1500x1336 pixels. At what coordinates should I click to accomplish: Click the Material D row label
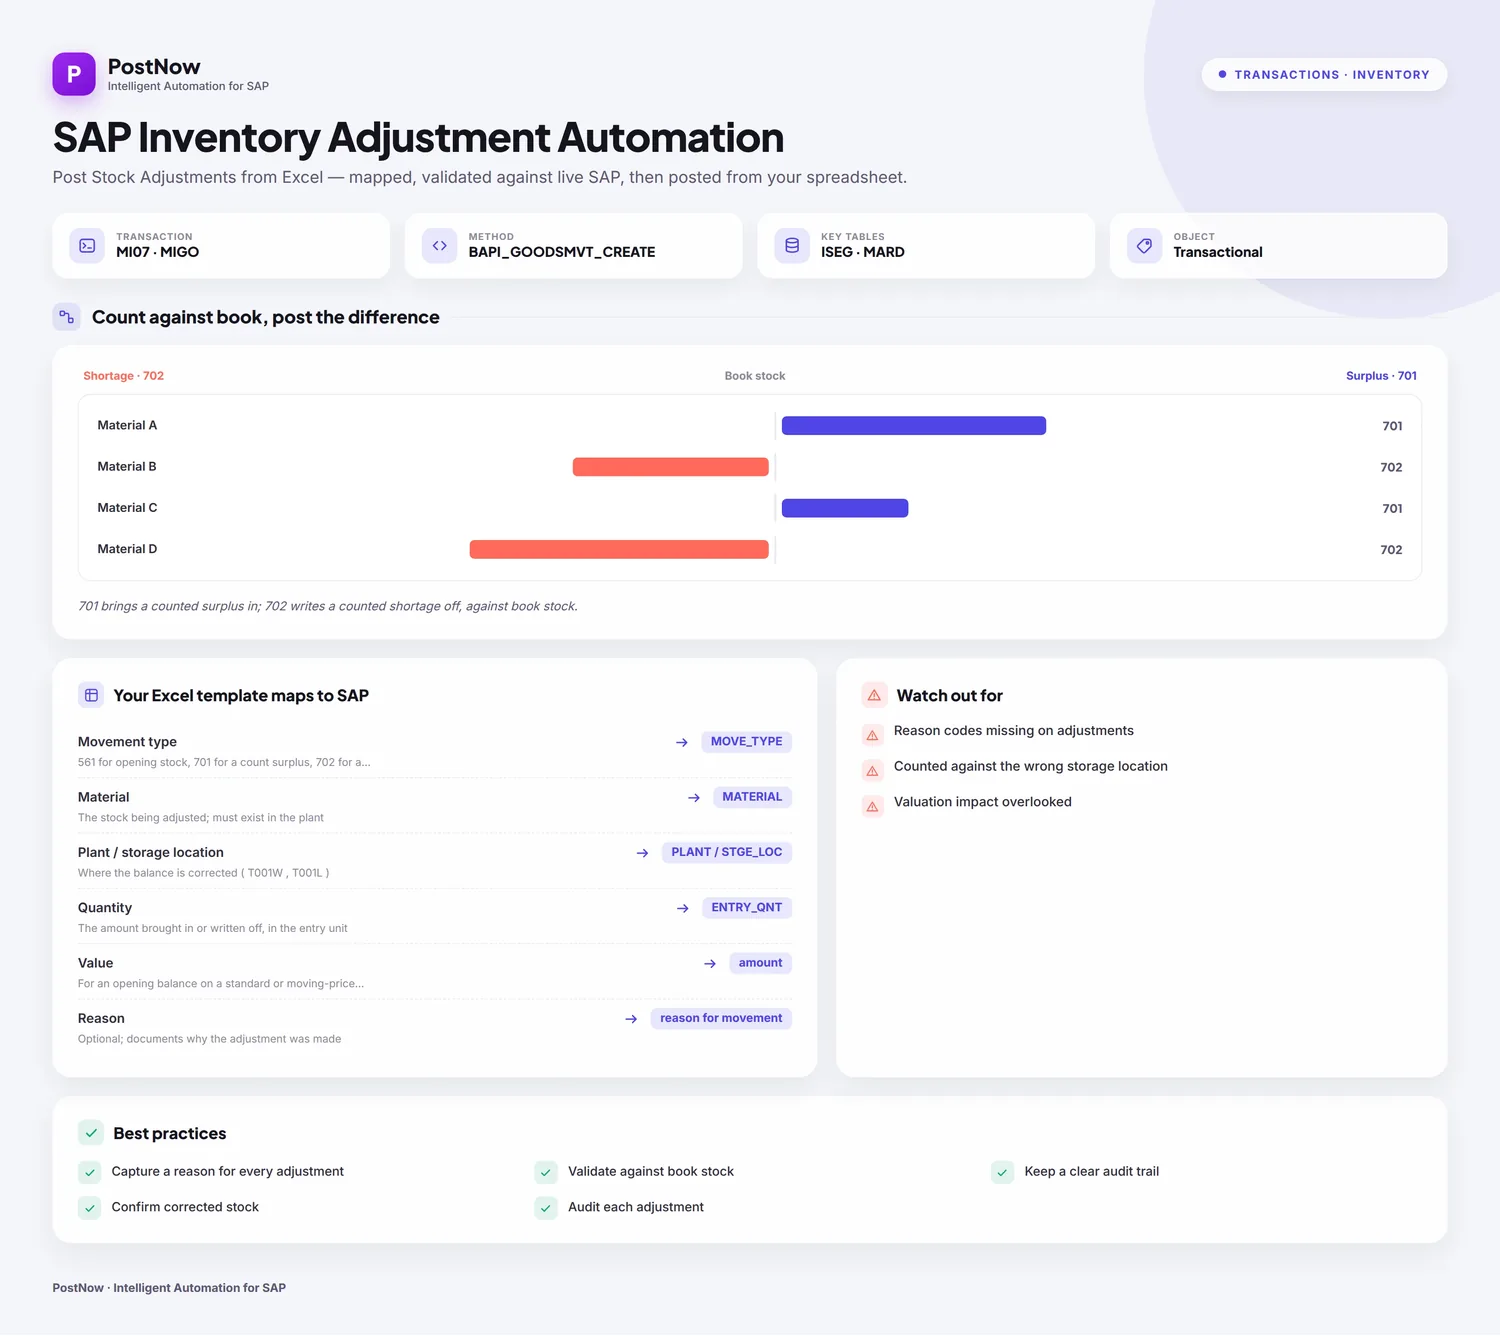coord(127,549)
